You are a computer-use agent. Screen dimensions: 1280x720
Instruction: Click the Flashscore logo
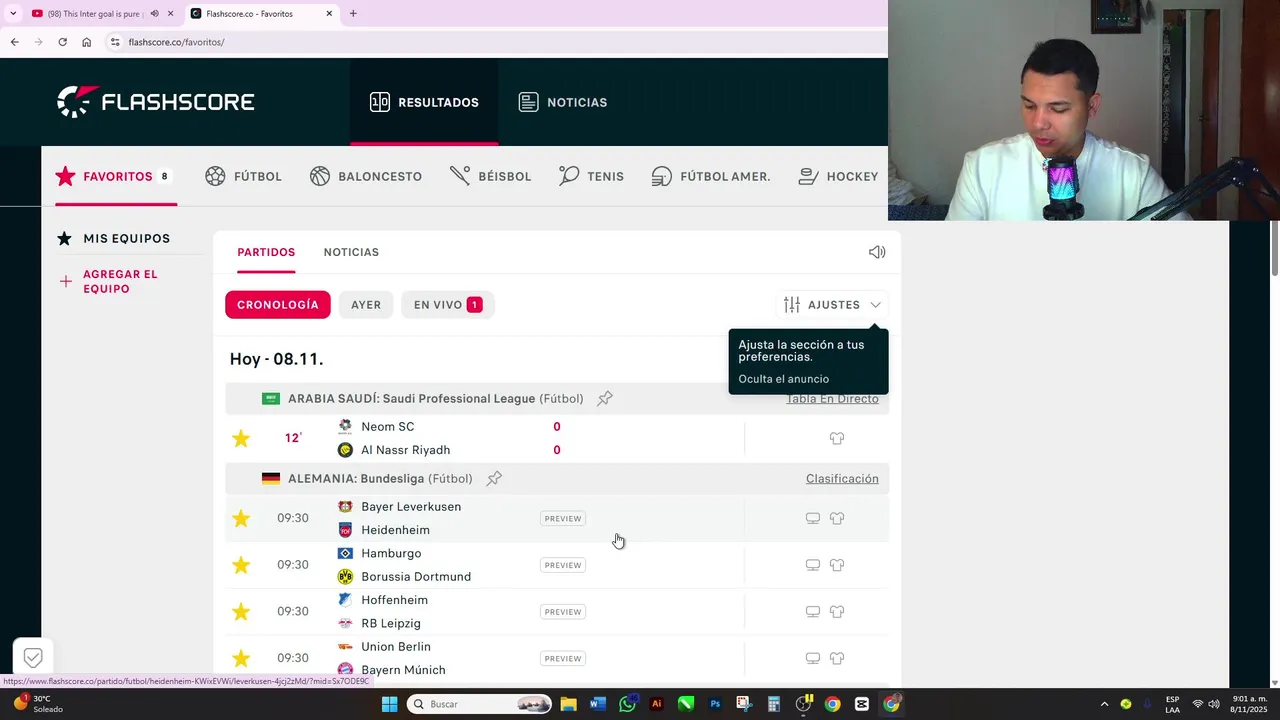coord(156,101)
